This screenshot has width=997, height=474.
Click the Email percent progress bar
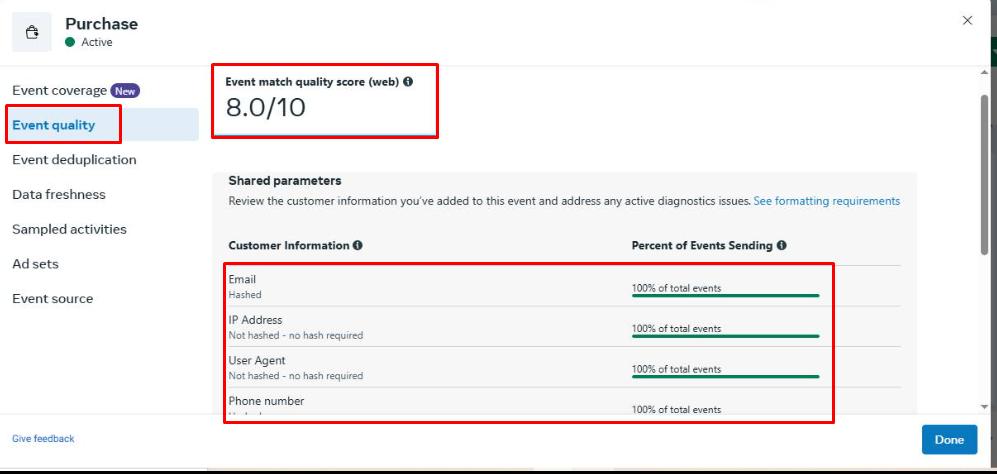pyautogui.click(x=725, y=296)
